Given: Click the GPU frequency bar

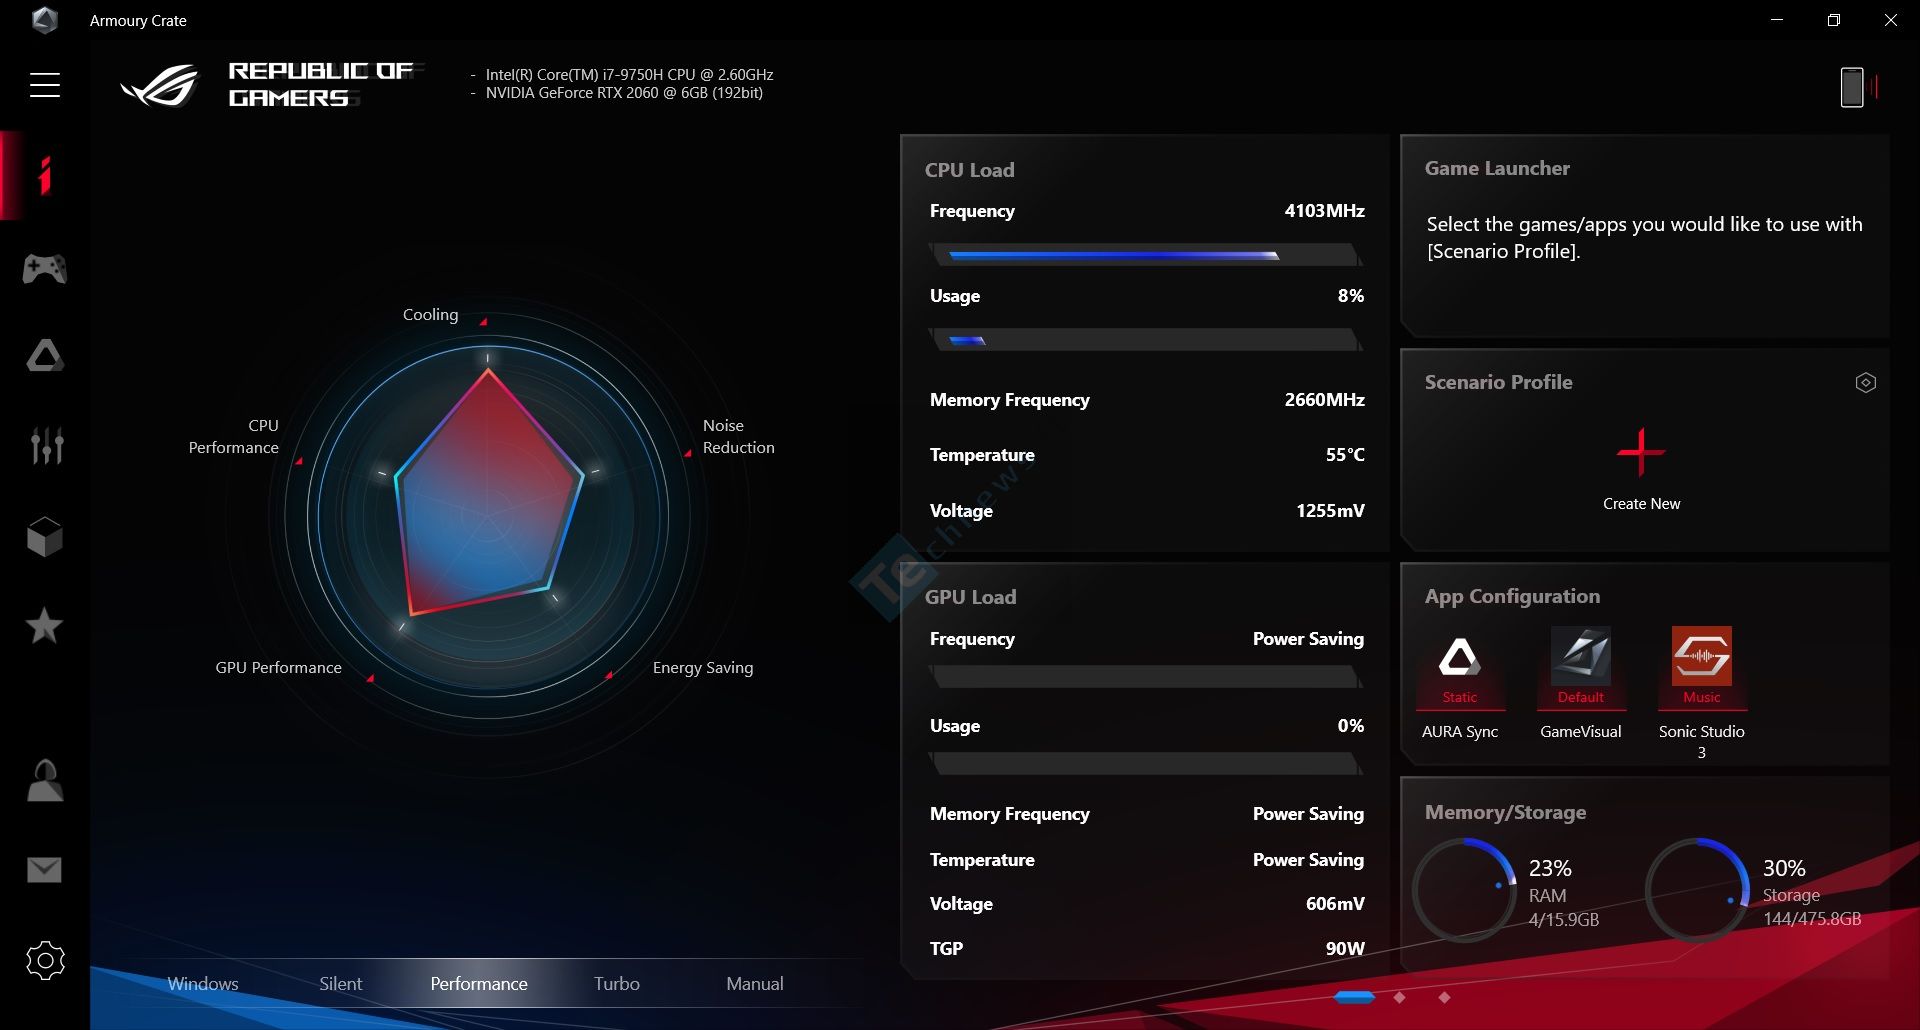Looking at the screenshot, I should 1146,677.
